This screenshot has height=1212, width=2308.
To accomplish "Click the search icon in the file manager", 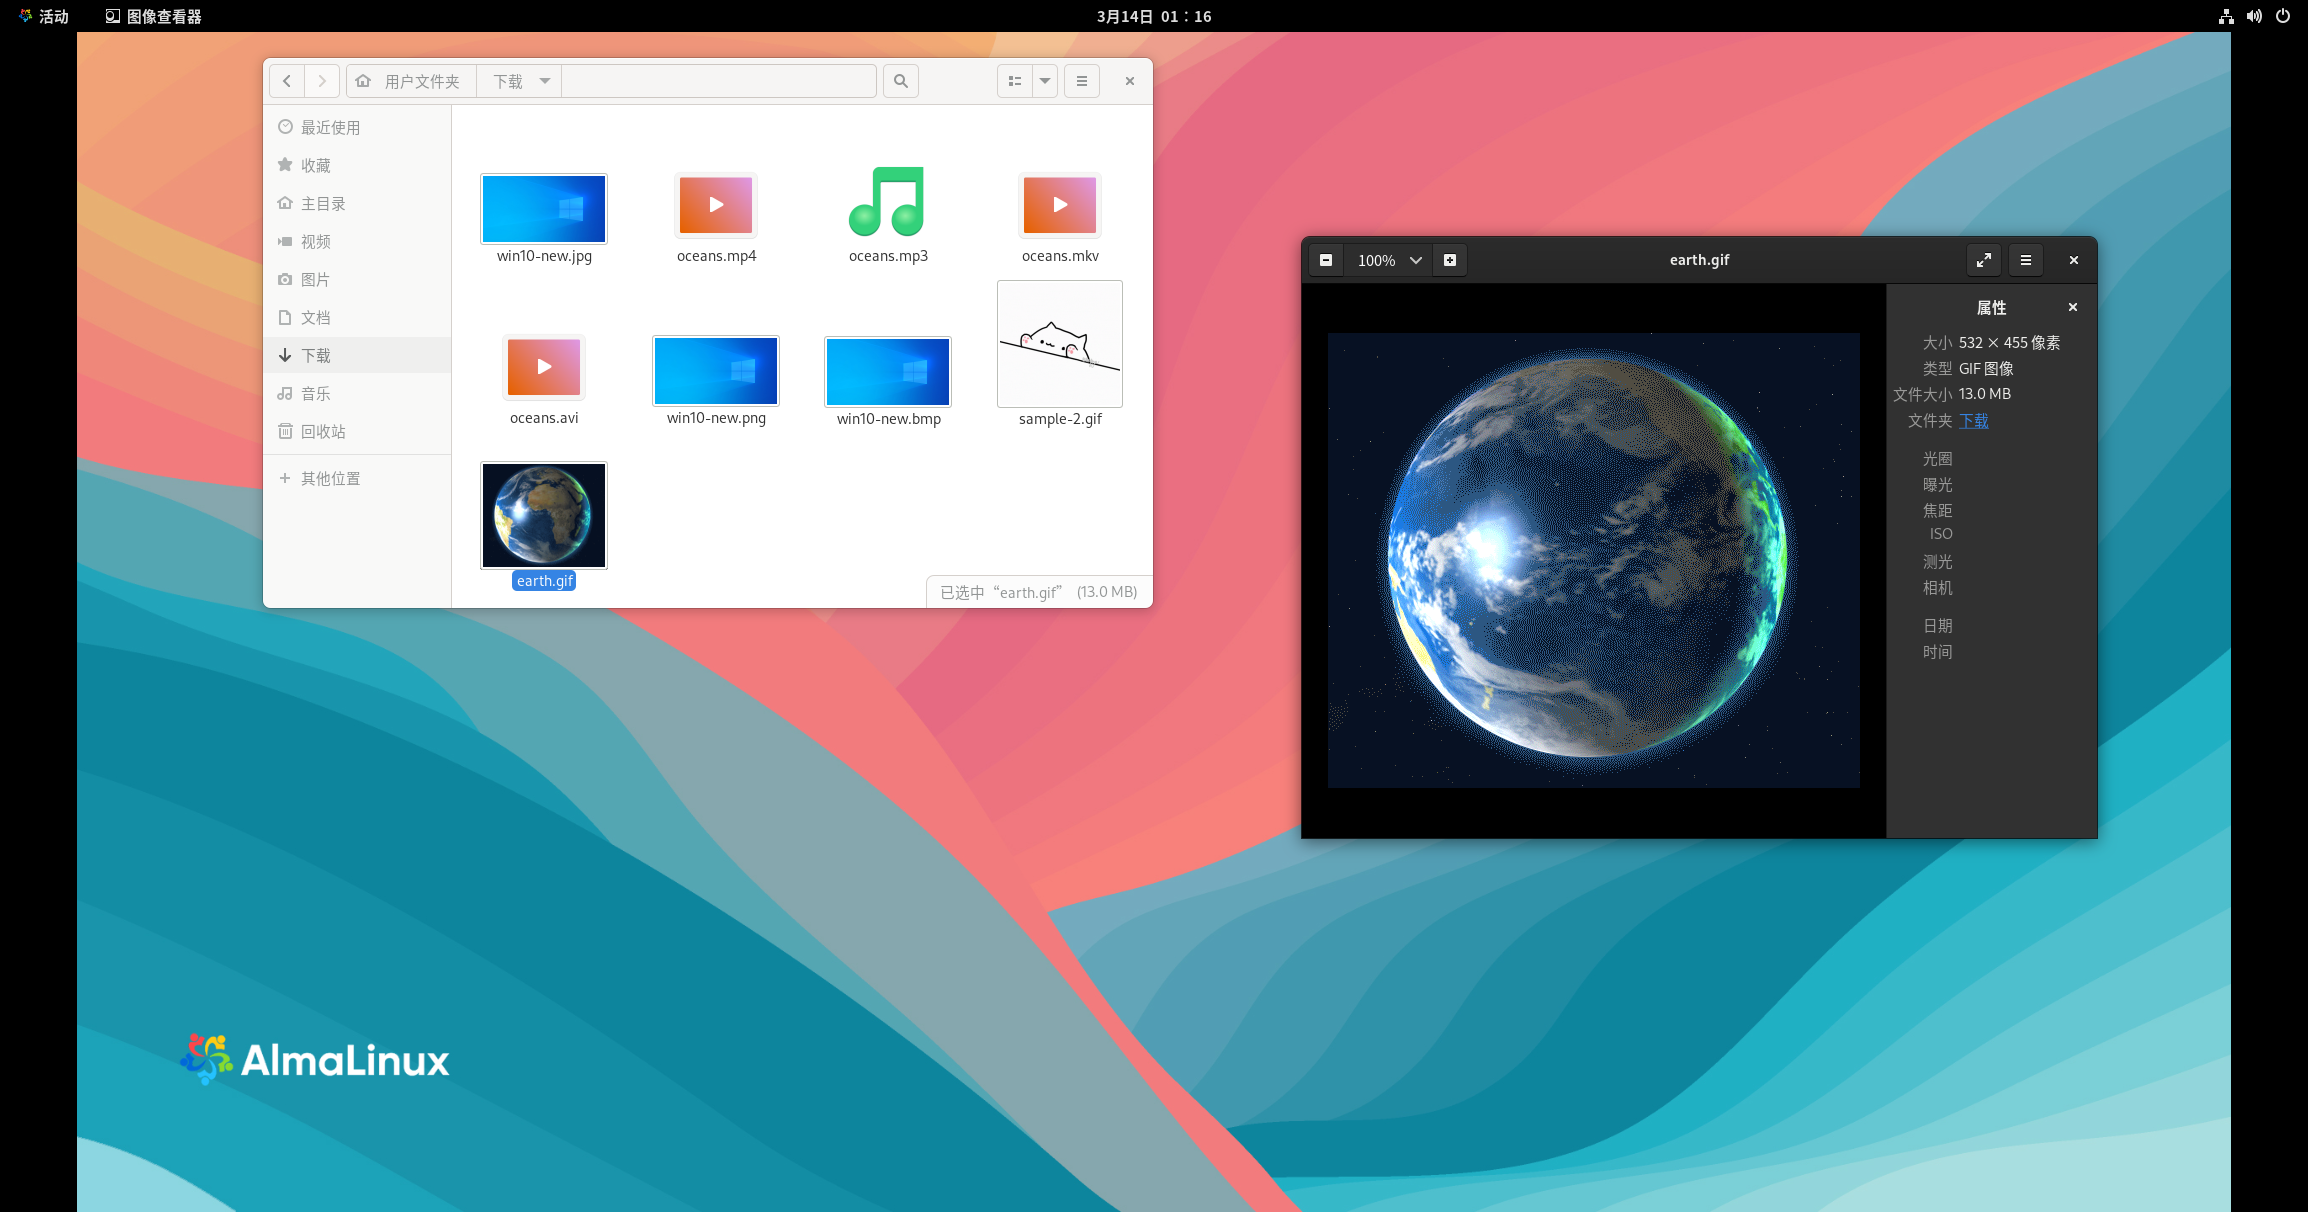I will click(901, 81).
